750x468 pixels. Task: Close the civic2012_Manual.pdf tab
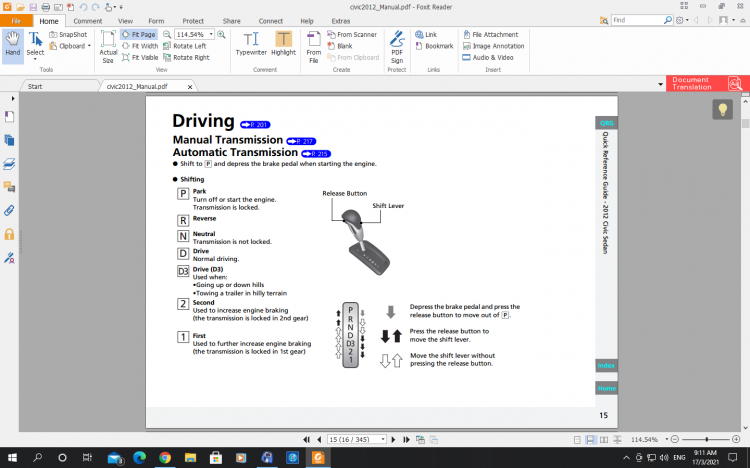(190, 87)
